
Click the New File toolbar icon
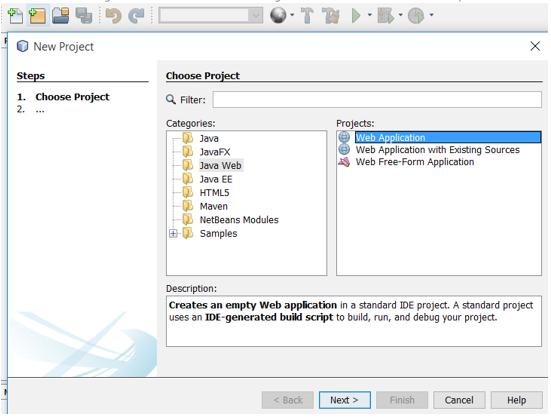click(x=15, y=16)
